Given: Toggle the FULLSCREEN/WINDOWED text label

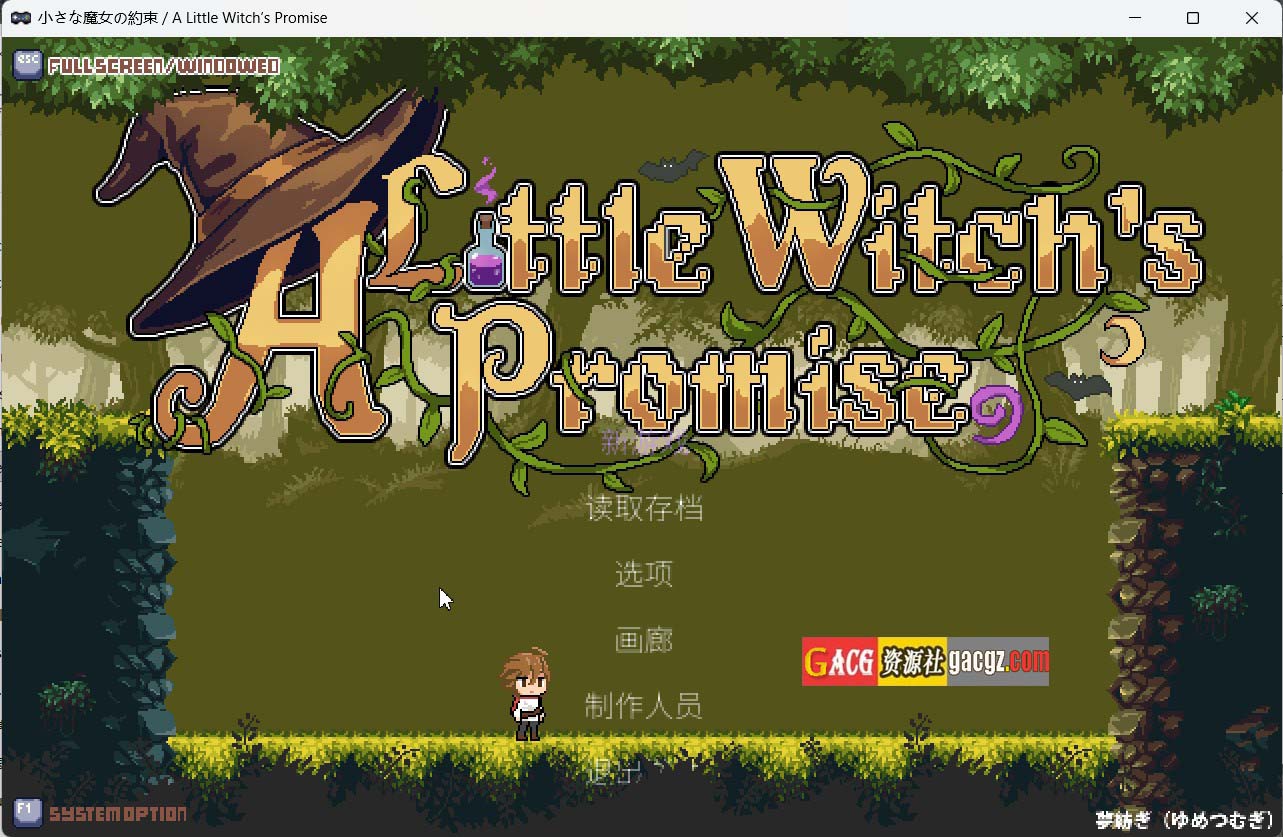Looking at the screenshot, I should [x=164, y=66].
